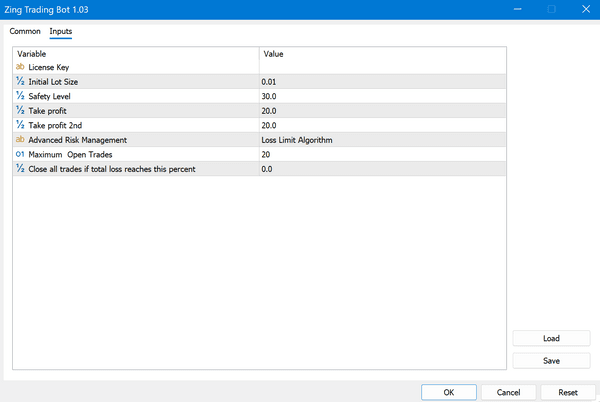Open the Loss Limit Algorithm value cell
Image resolution: width=600 pixels, height=402 pixels.
(380, 140)
